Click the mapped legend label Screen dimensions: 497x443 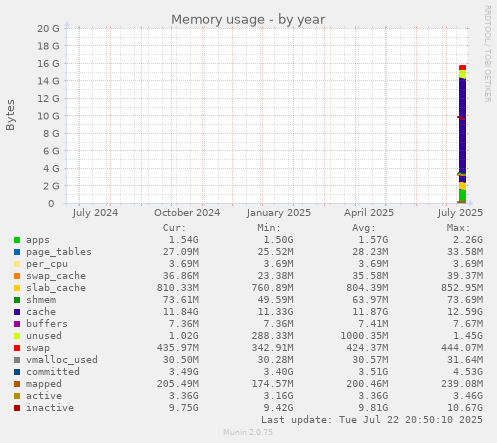44,384
